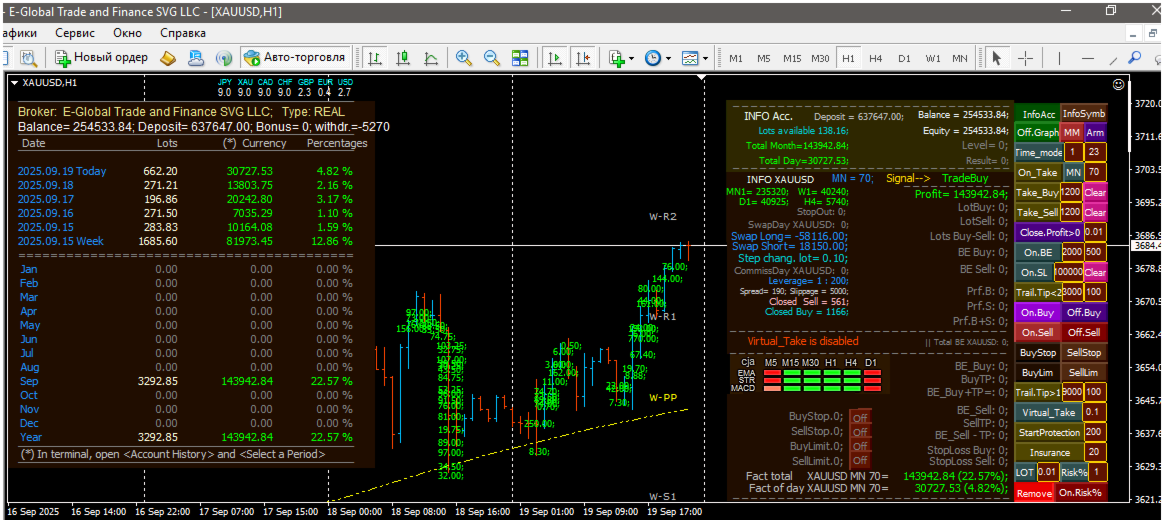Toggle the BuyStop Off switch
Screen dimensions: 1168x520
[x=860, y=418]
